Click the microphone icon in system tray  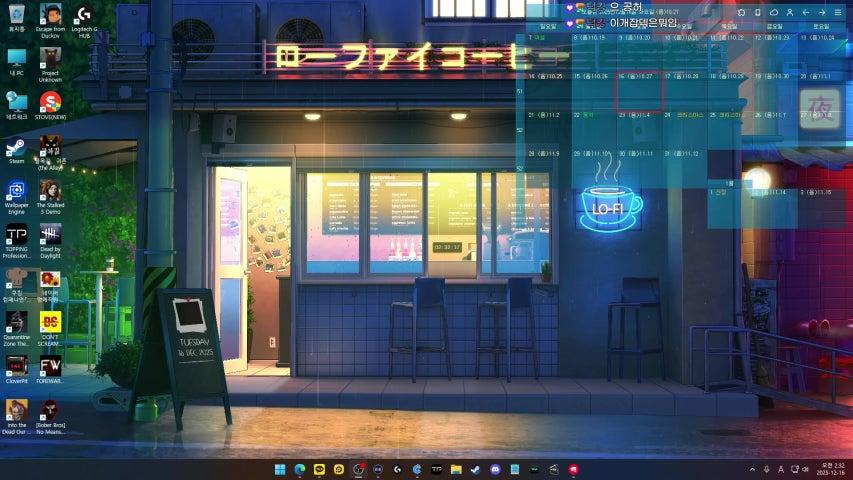tap(766, 469)
